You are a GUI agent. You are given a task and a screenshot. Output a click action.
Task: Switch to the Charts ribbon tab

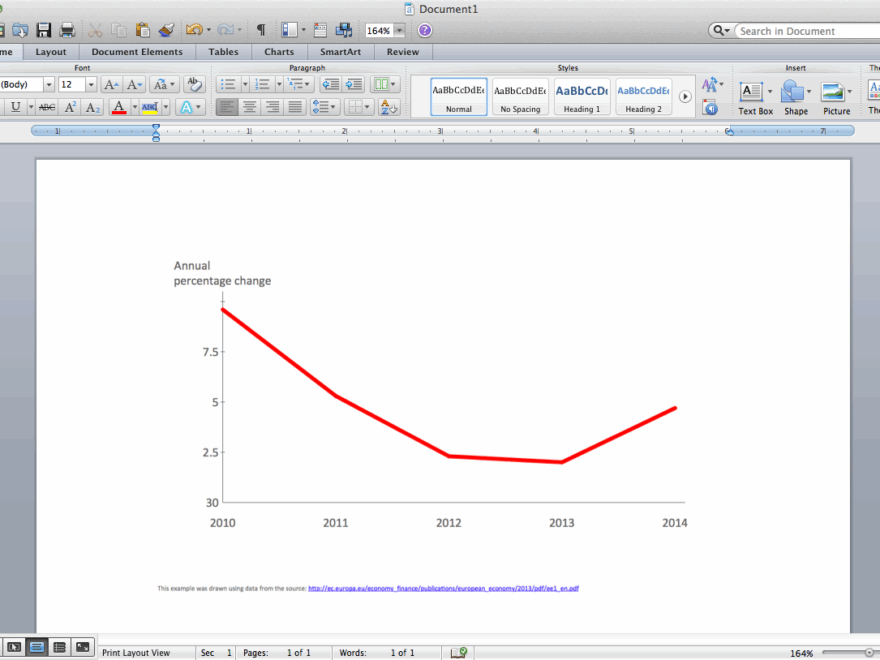(279, 52)
